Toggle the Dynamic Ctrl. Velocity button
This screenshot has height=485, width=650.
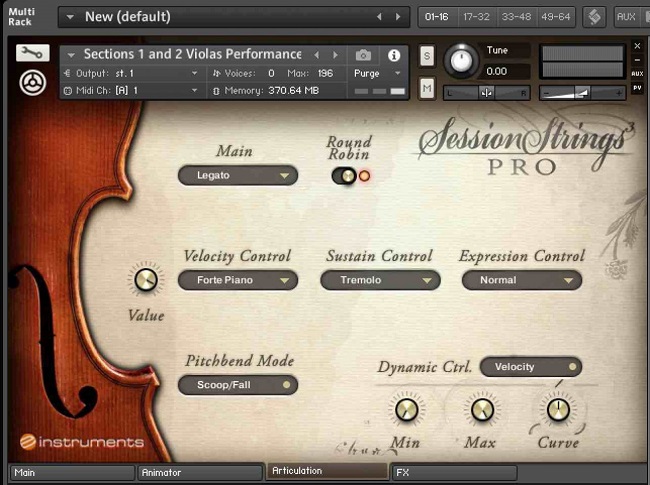531,367
